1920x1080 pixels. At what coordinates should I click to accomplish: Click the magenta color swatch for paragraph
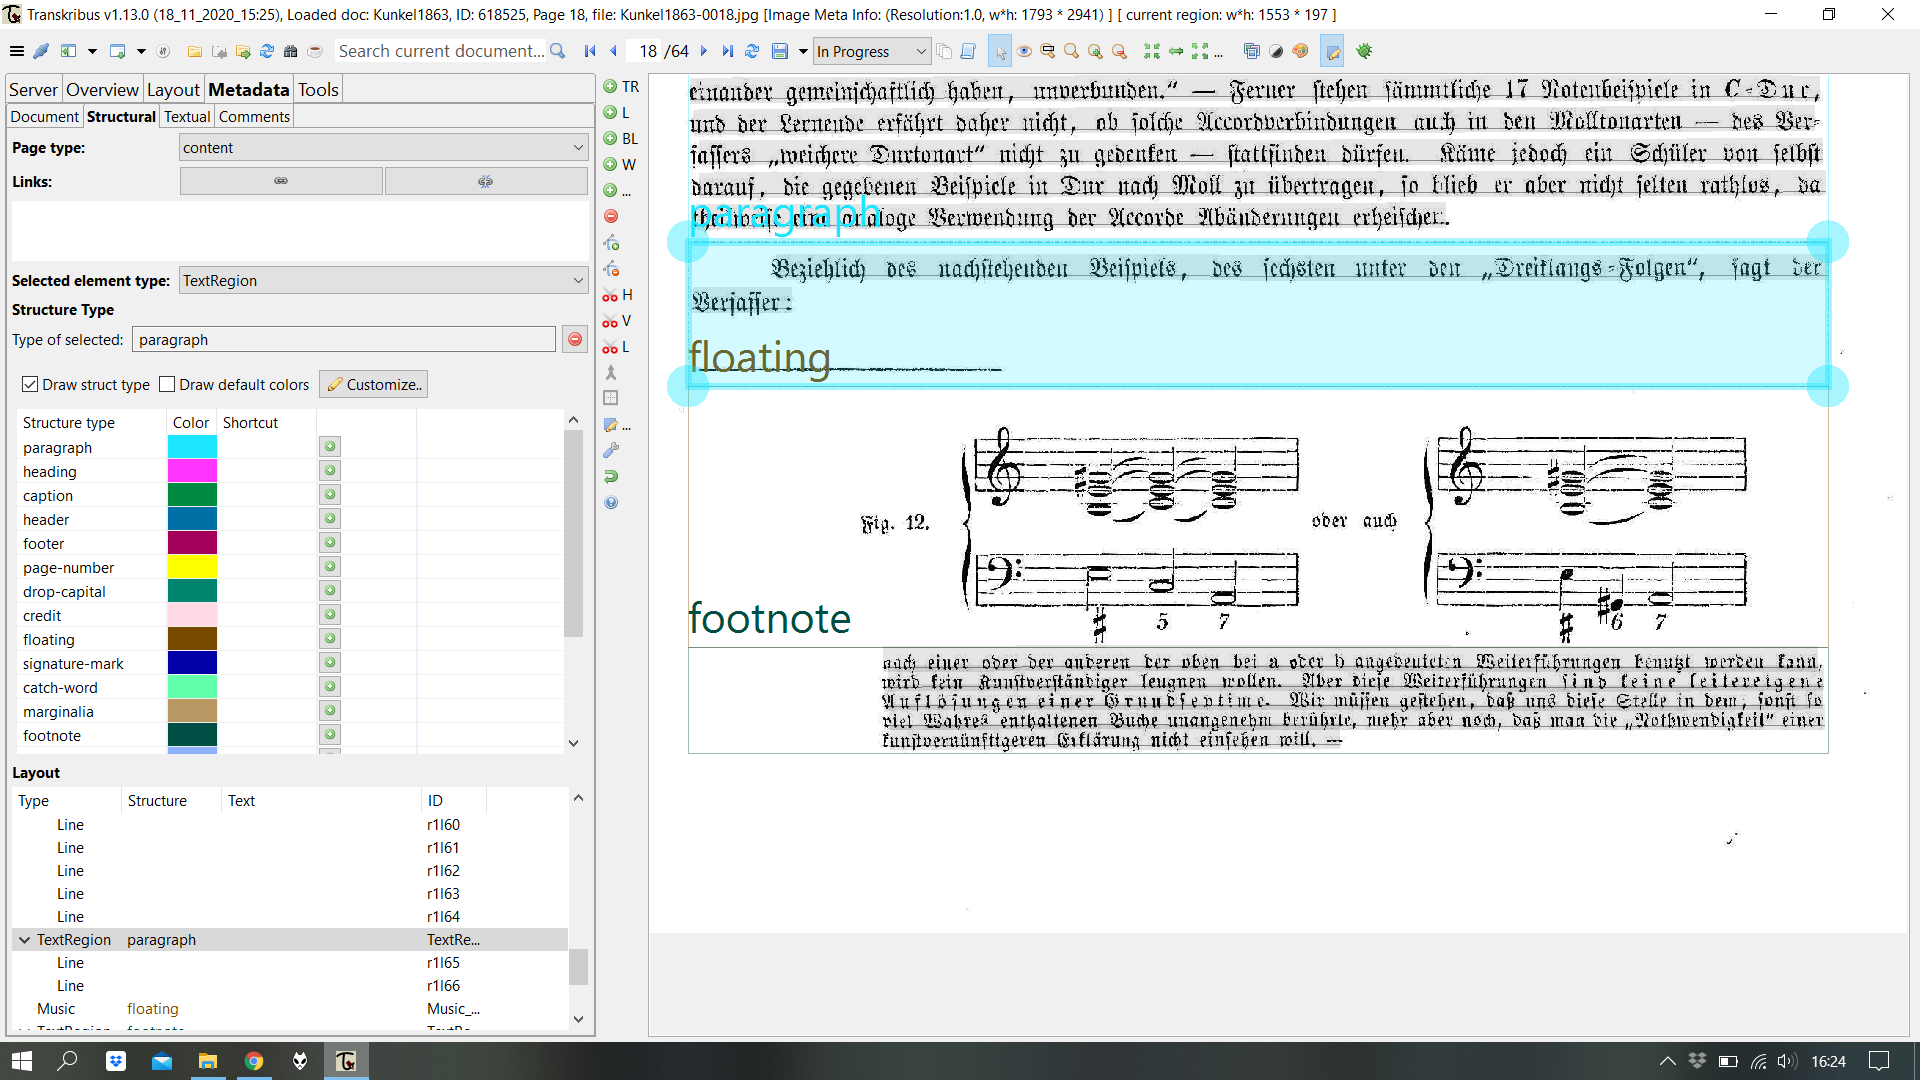pos(192,447)
